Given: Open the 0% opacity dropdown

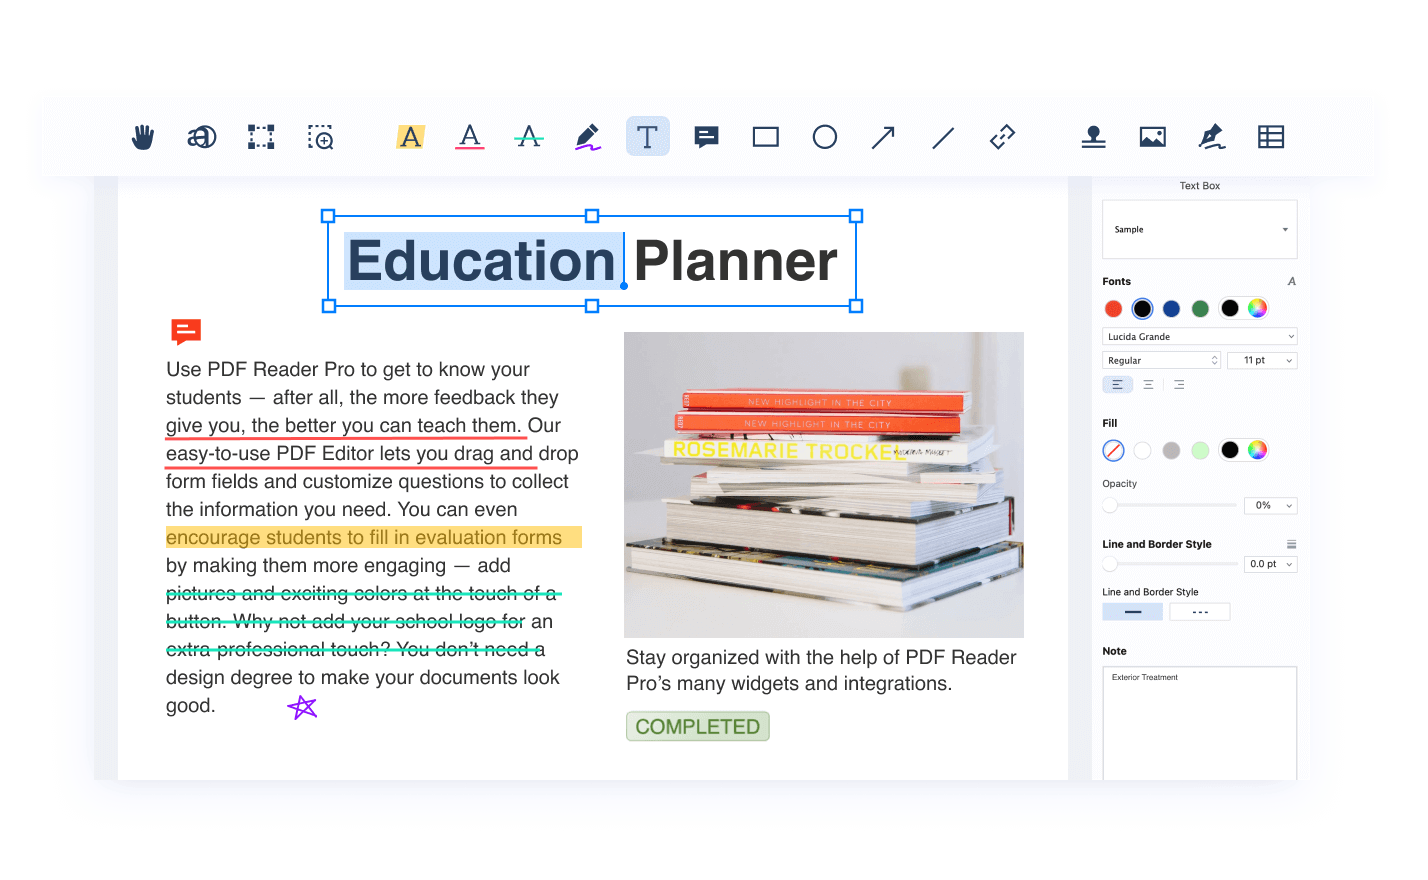Looking at the screenshot, I should pos(1270,506).
